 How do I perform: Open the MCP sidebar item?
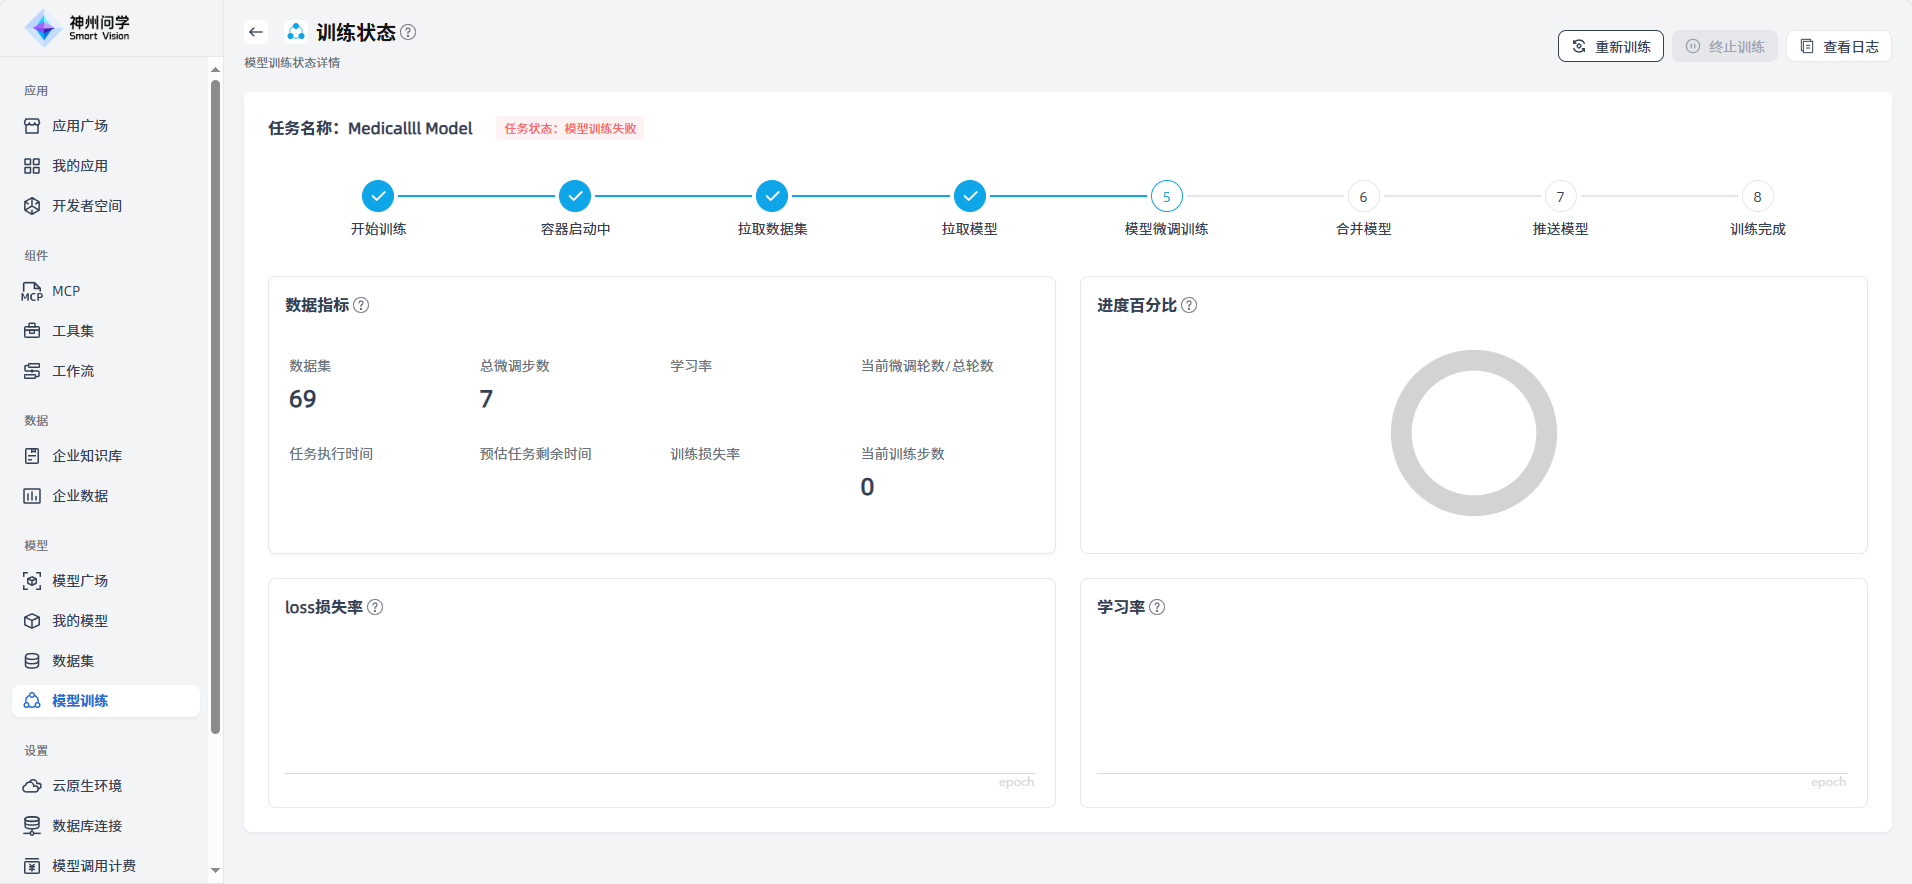[66, 291]
